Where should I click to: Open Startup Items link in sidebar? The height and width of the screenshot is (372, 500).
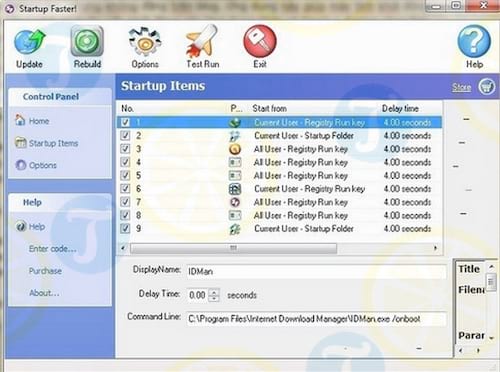(x=53, y=143)
